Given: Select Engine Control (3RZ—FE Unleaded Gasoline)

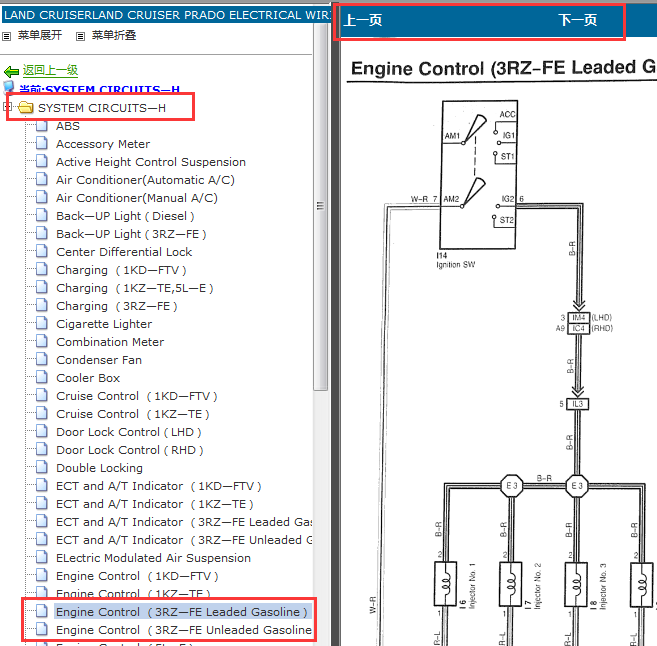Looking at the screenshot, I should tap(184, 630).
